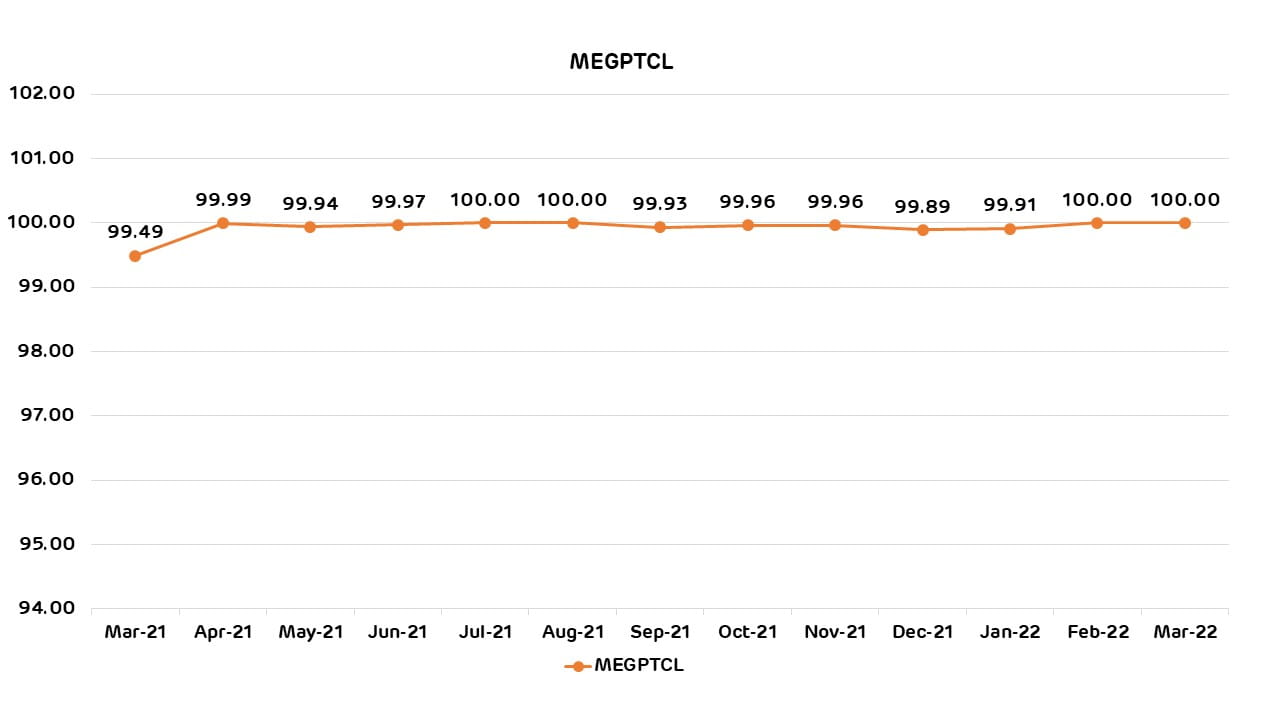Select the 99.89 data label
The height and width of the screenshot is (720, 1280).
(922, 206)
